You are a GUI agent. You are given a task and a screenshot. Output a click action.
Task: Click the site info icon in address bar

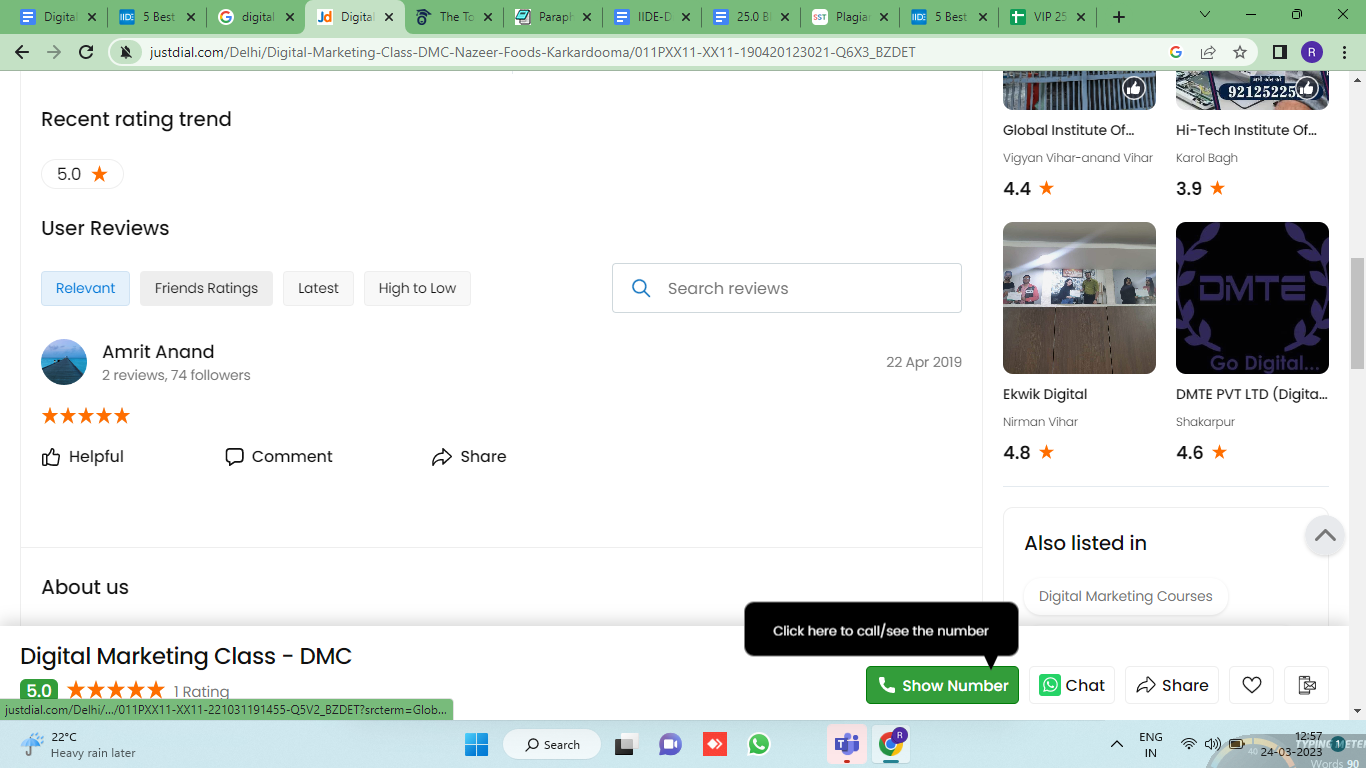(x=126, y=52)
